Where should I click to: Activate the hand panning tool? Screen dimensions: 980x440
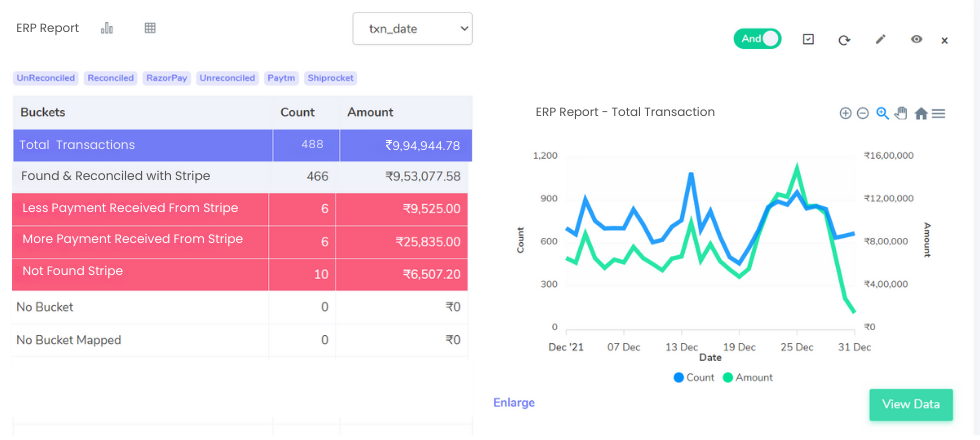point(900,114)
